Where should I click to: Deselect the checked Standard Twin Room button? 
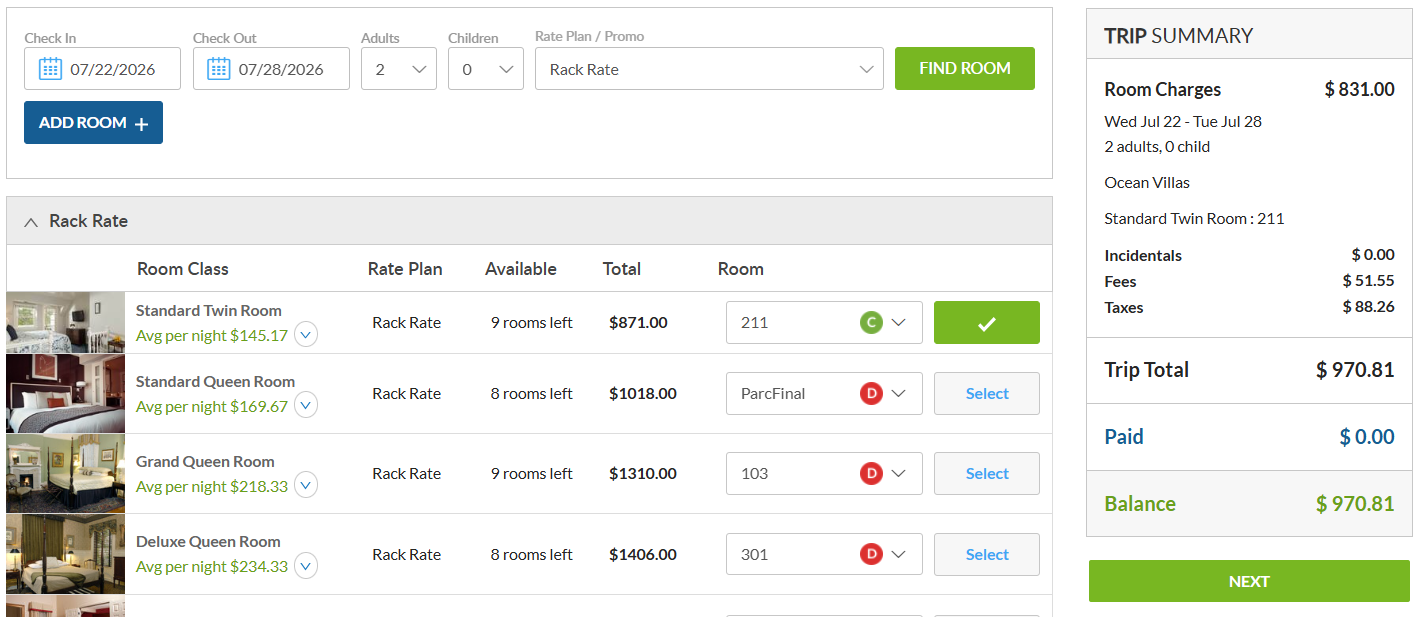click(987, 322)
